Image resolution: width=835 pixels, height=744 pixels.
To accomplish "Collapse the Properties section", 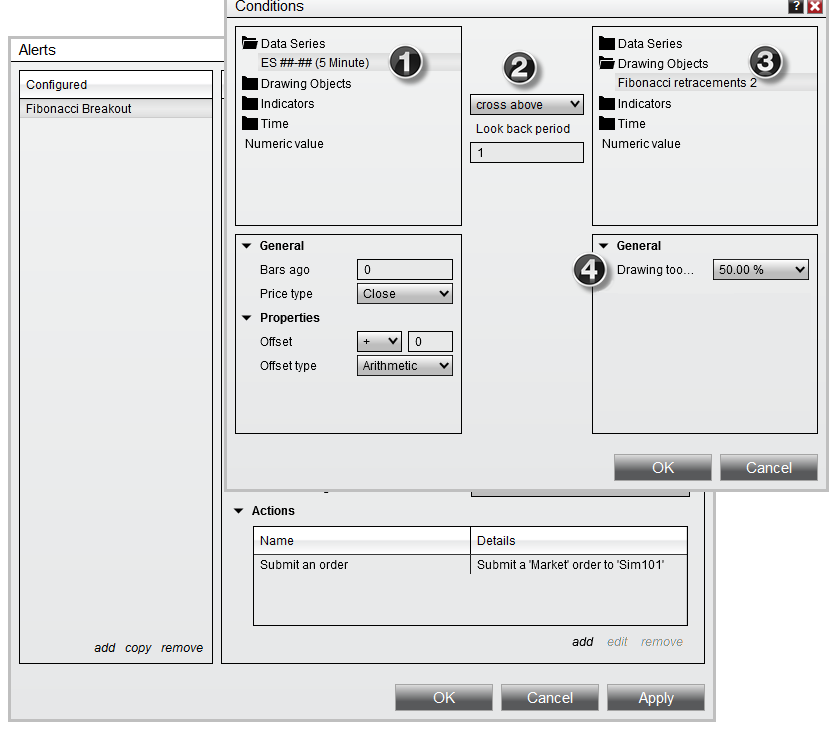I will (247, 318).
